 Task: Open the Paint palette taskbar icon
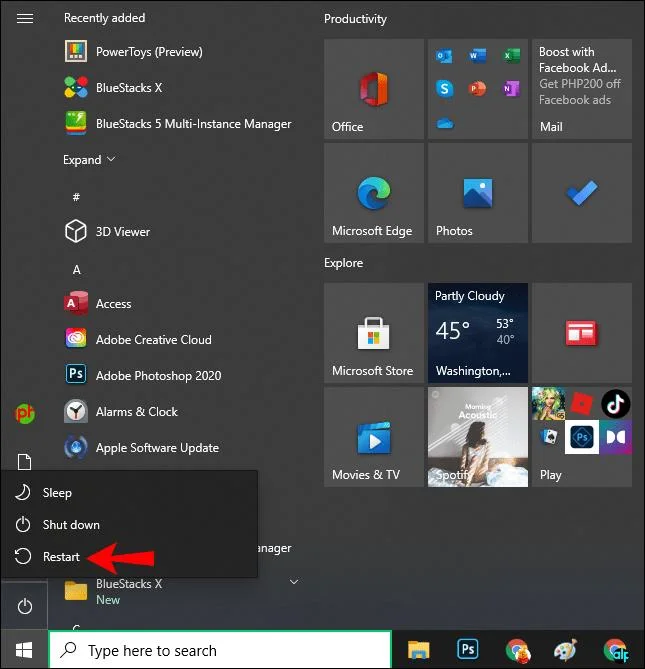[x=566, y=650]
